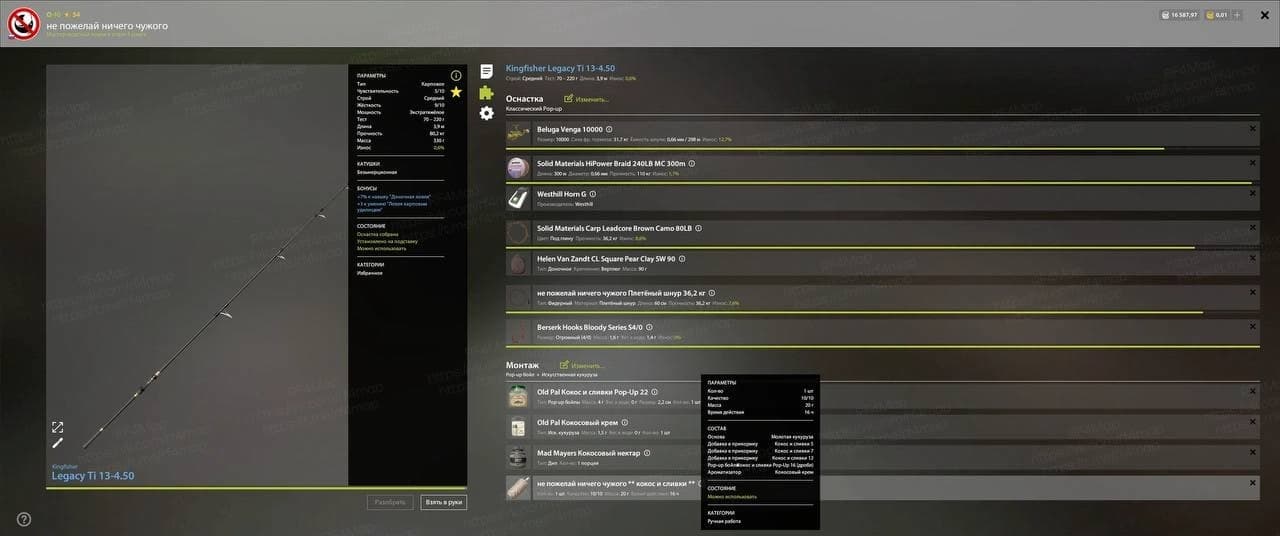Show info for Helen Van Zandt Pear Clay

coord(683,258)
